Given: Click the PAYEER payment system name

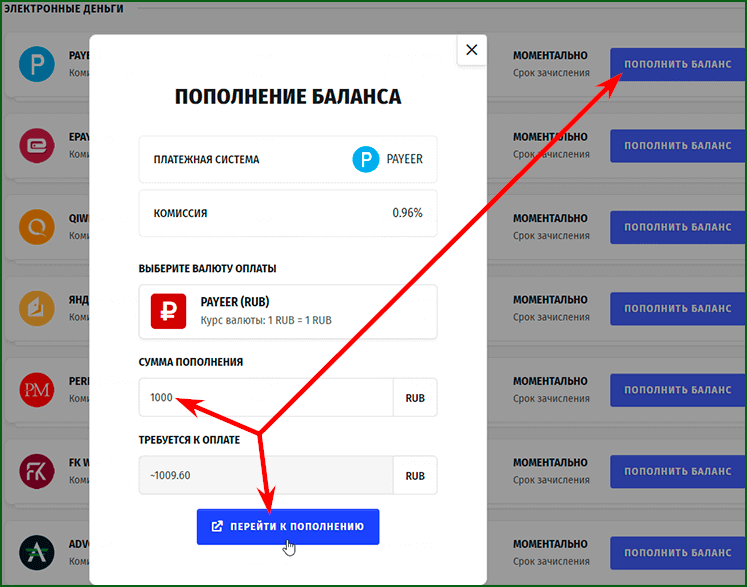Looking at the screenshot, I should (404, 159).
